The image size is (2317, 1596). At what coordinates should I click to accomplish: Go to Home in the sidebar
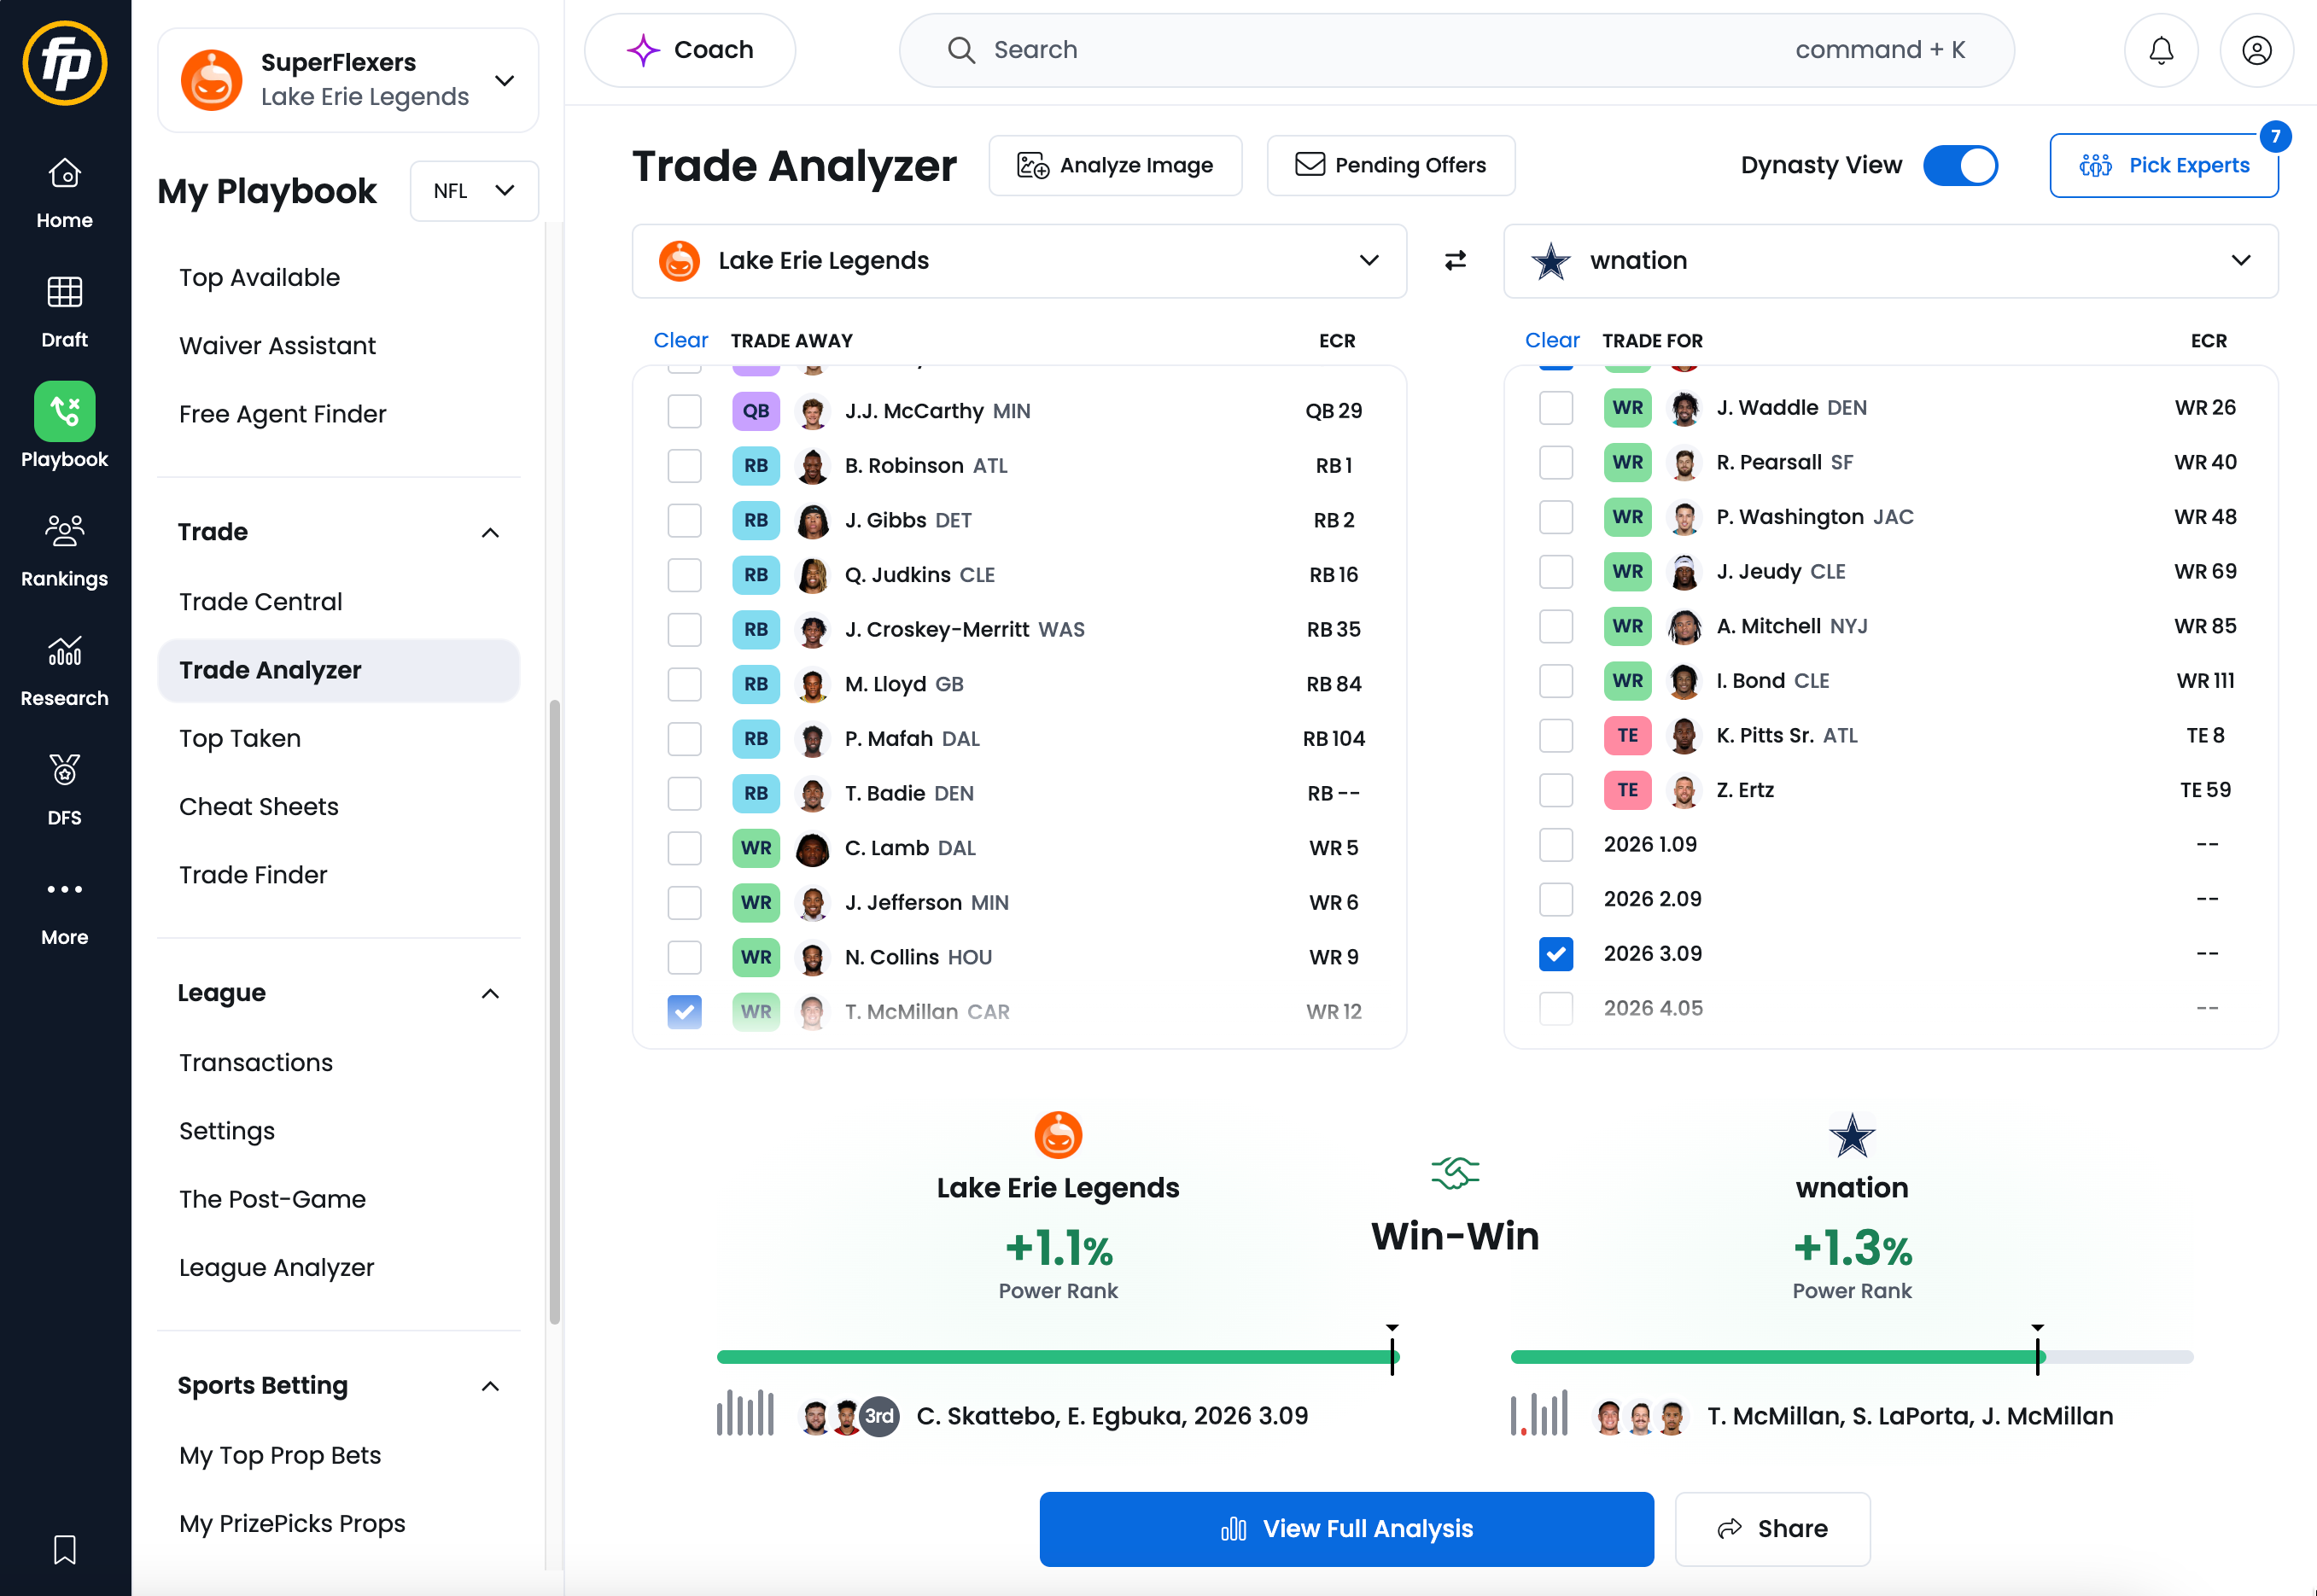tap(65, 194)
